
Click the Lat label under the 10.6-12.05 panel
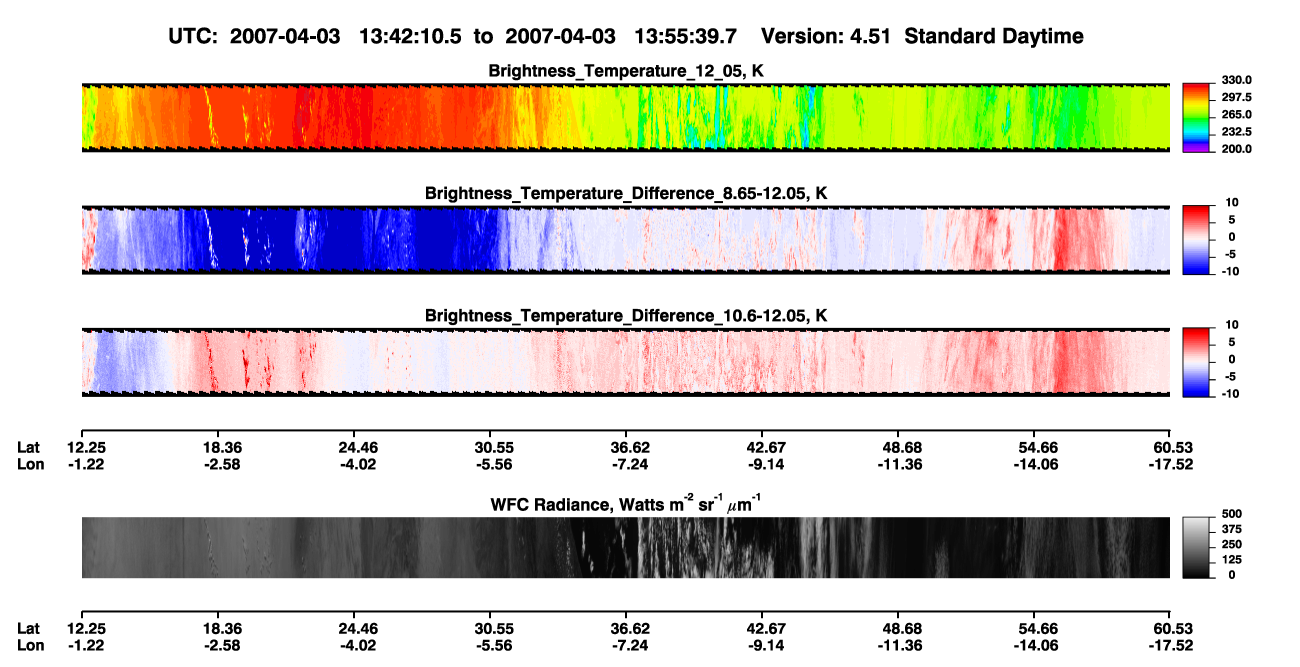28,447
